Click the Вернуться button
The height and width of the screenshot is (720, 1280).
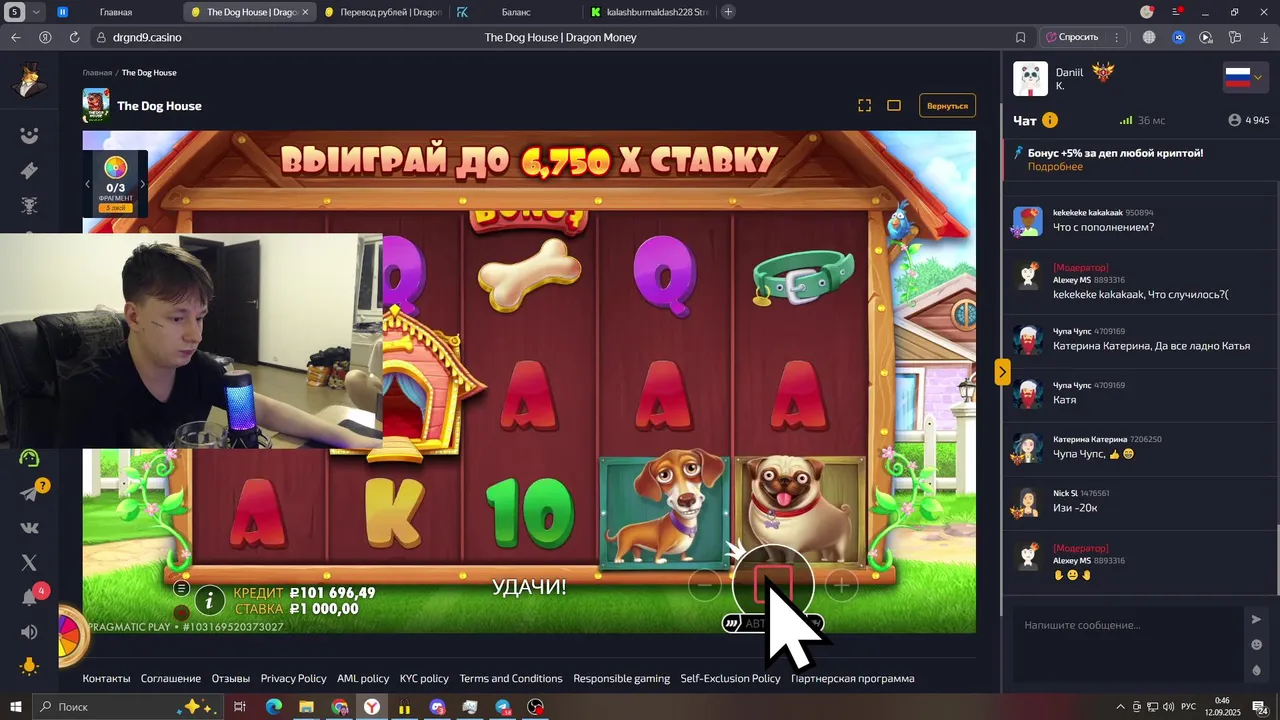(947, 106)
